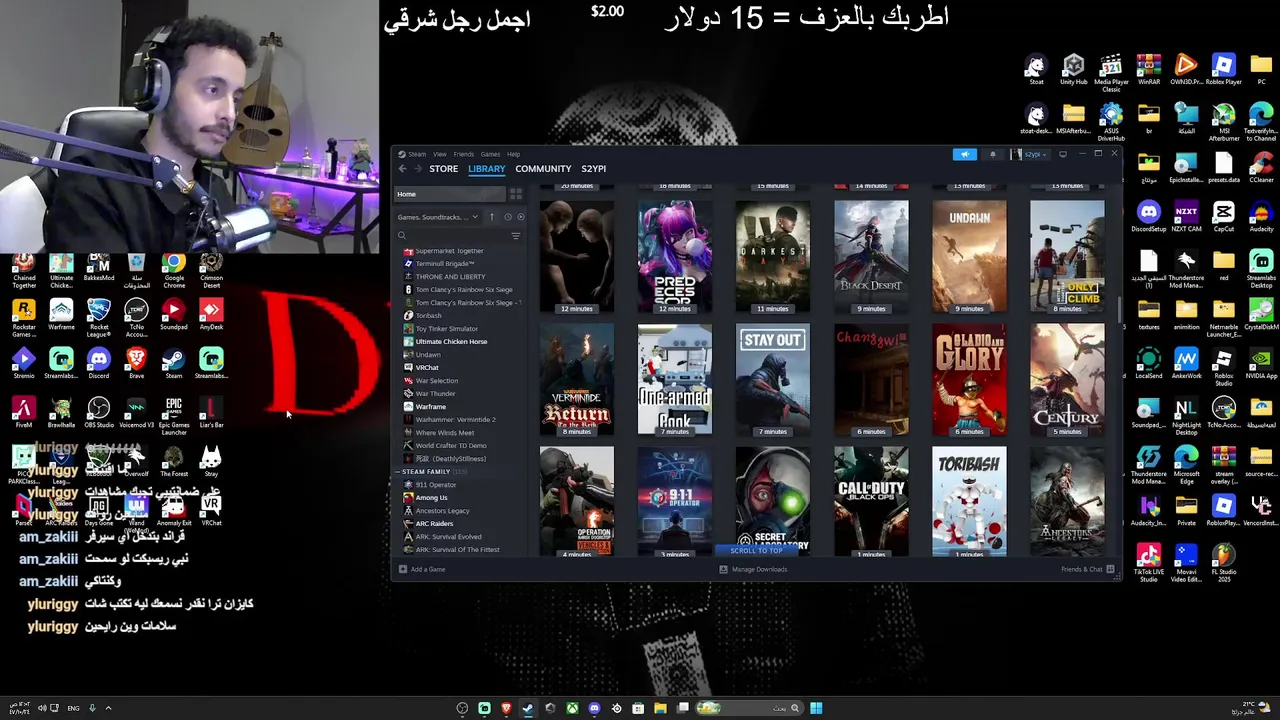Image resolution: width=1280 pixels, height=720 pixels.
Task: Select Warframe in the sidebar list
Action: point(431,407)
